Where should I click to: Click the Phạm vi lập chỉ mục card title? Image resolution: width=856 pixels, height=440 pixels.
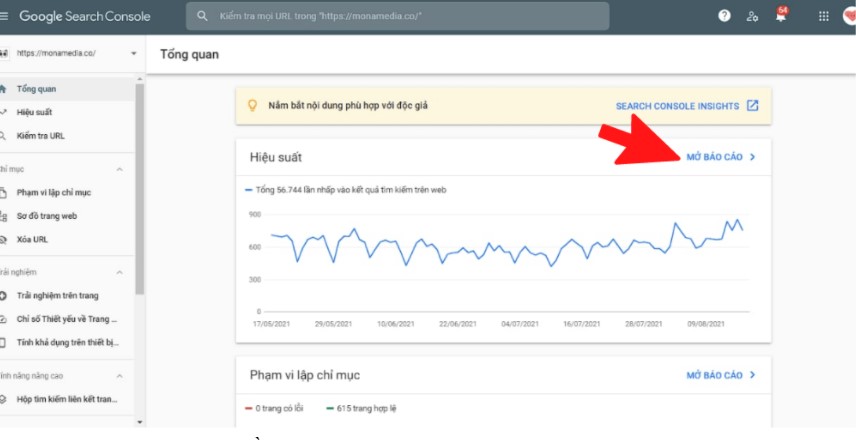(x=305, y=376)
